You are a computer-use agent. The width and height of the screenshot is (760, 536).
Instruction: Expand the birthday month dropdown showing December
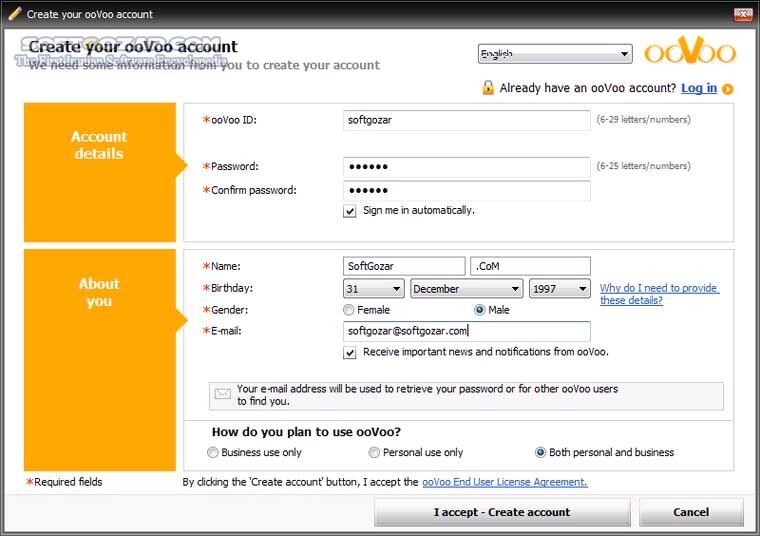[x=466, y=289]
